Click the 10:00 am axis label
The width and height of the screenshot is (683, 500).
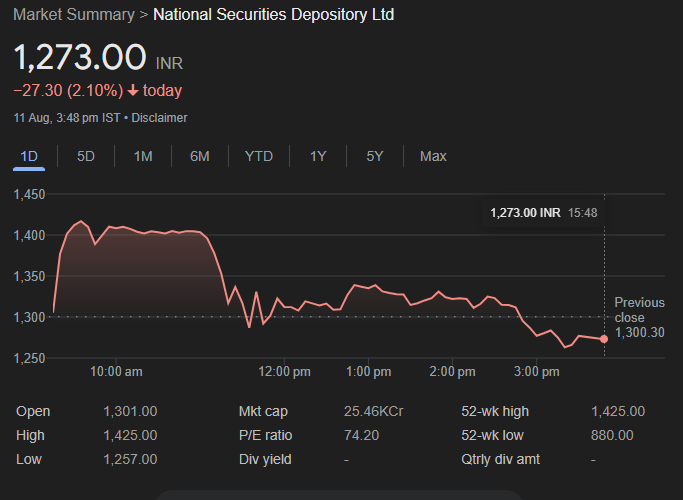coord(116,372)
